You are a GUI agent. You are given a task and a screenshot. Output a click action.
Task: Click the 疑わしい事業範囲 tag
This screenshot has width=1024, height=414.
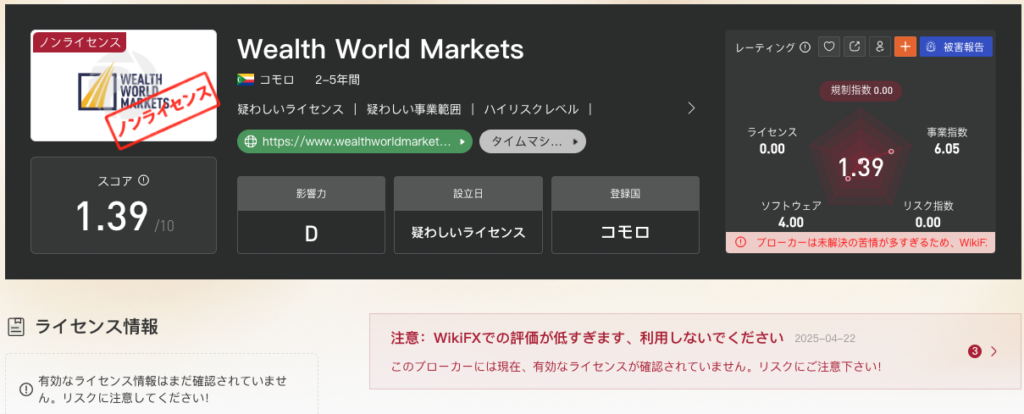pos(413,109)
